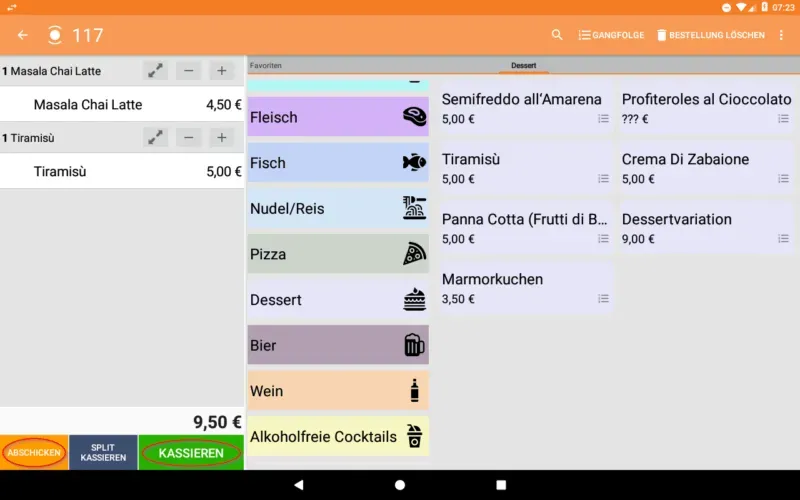Open options list icon for Dessertvariation
This screenshot has width=800, height=500.
coord(783,239)
